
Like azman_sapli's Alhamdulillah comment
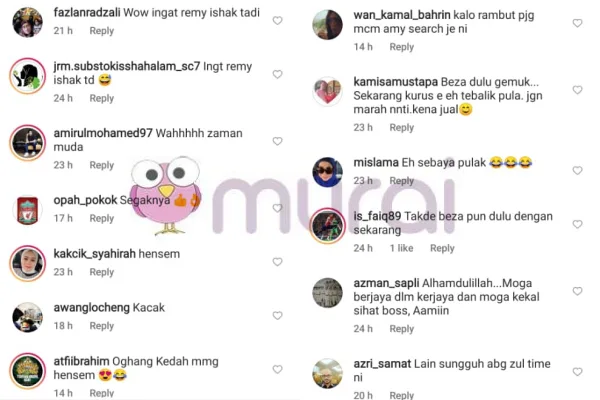577,291
